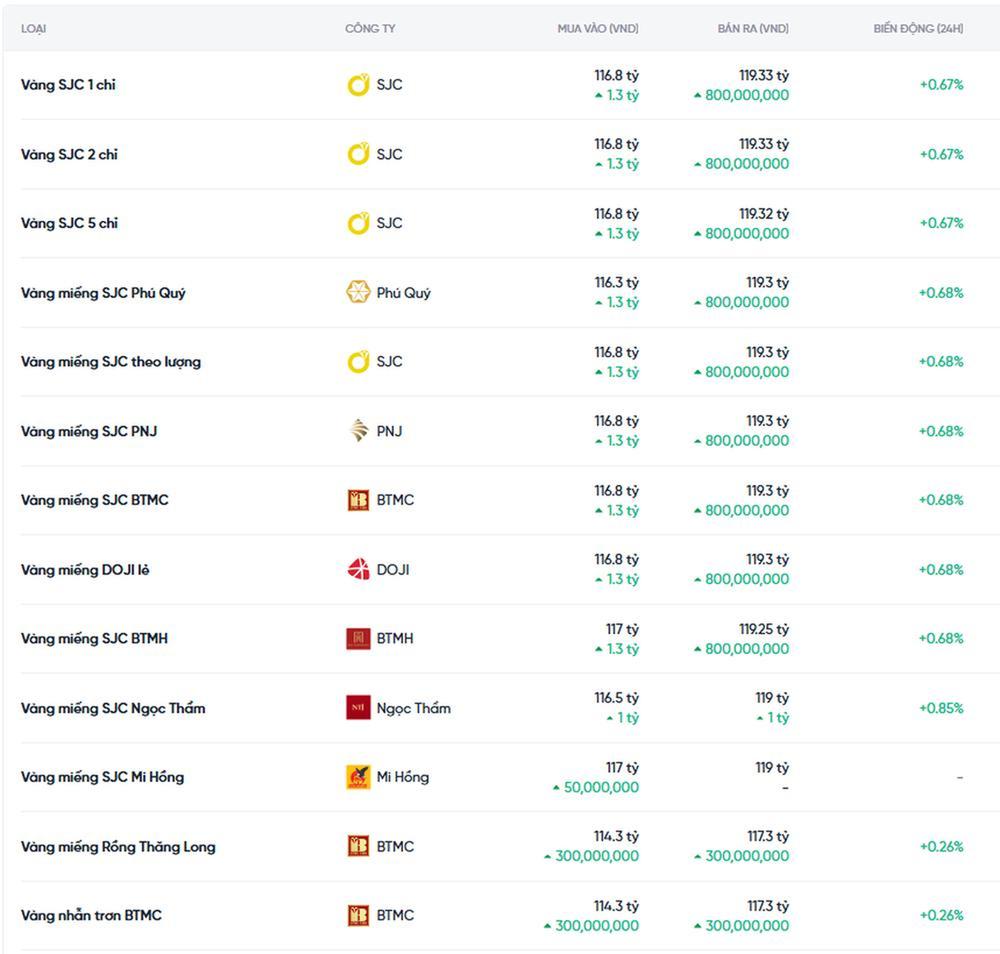1000x954 pixels.
Task: Click the 117 tỷ buy price for BTMH
Action: [x=622, y=629]
